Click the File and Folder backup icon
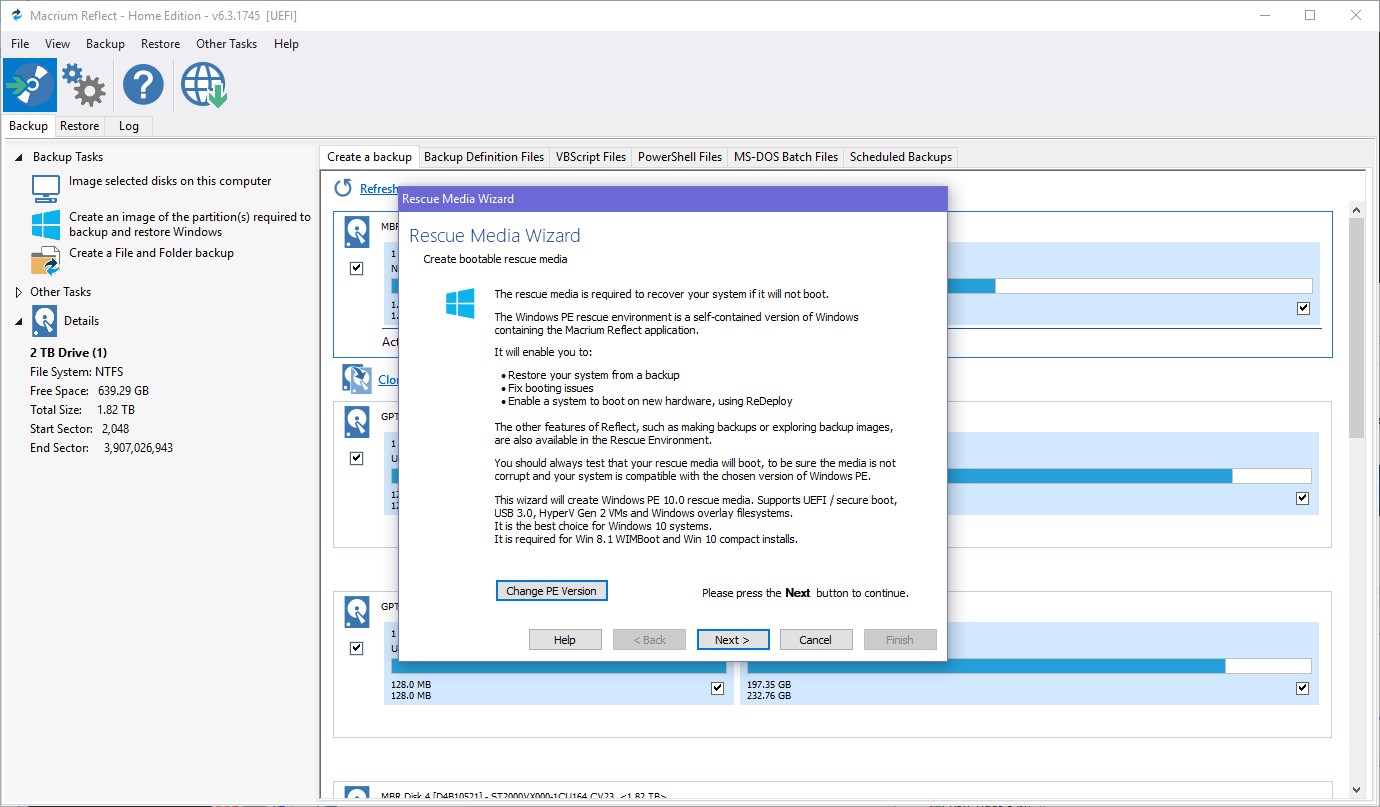 coord(46,260)
